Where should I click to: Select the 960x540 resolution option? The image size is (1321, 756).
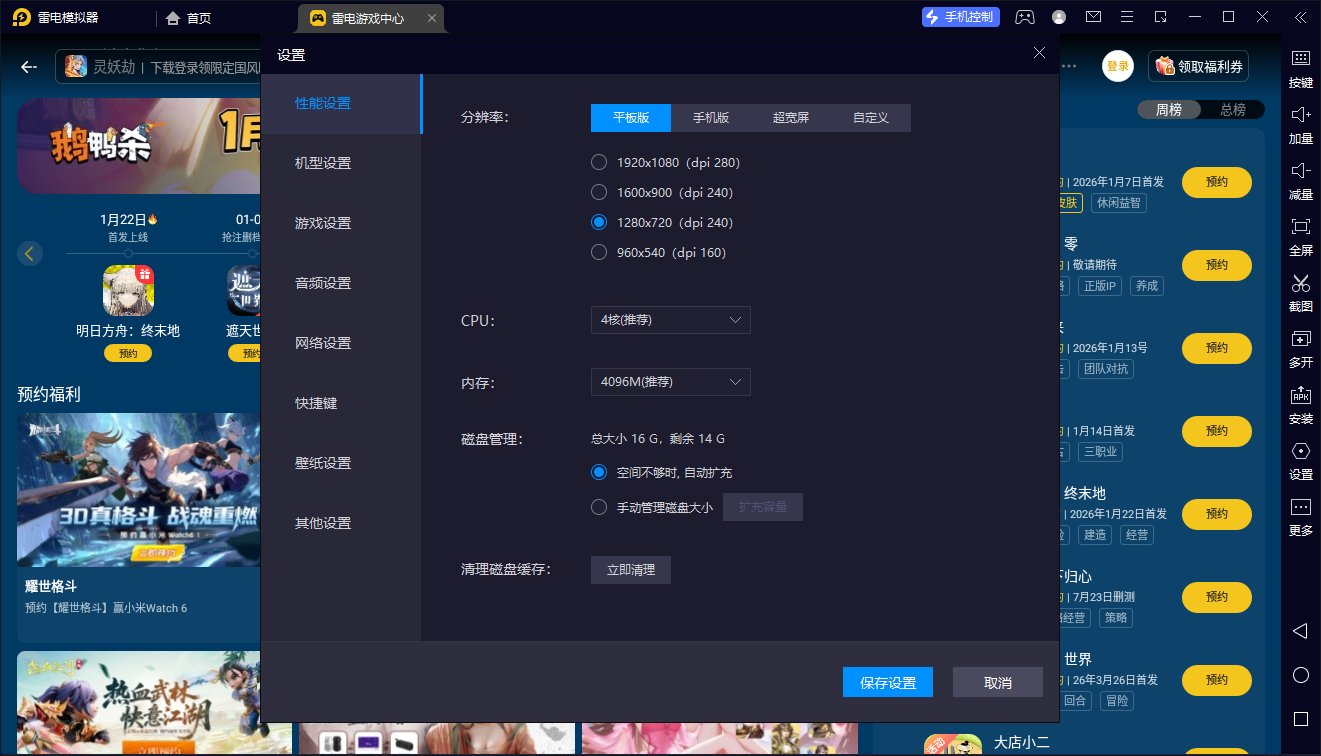[x=599, y=252]
